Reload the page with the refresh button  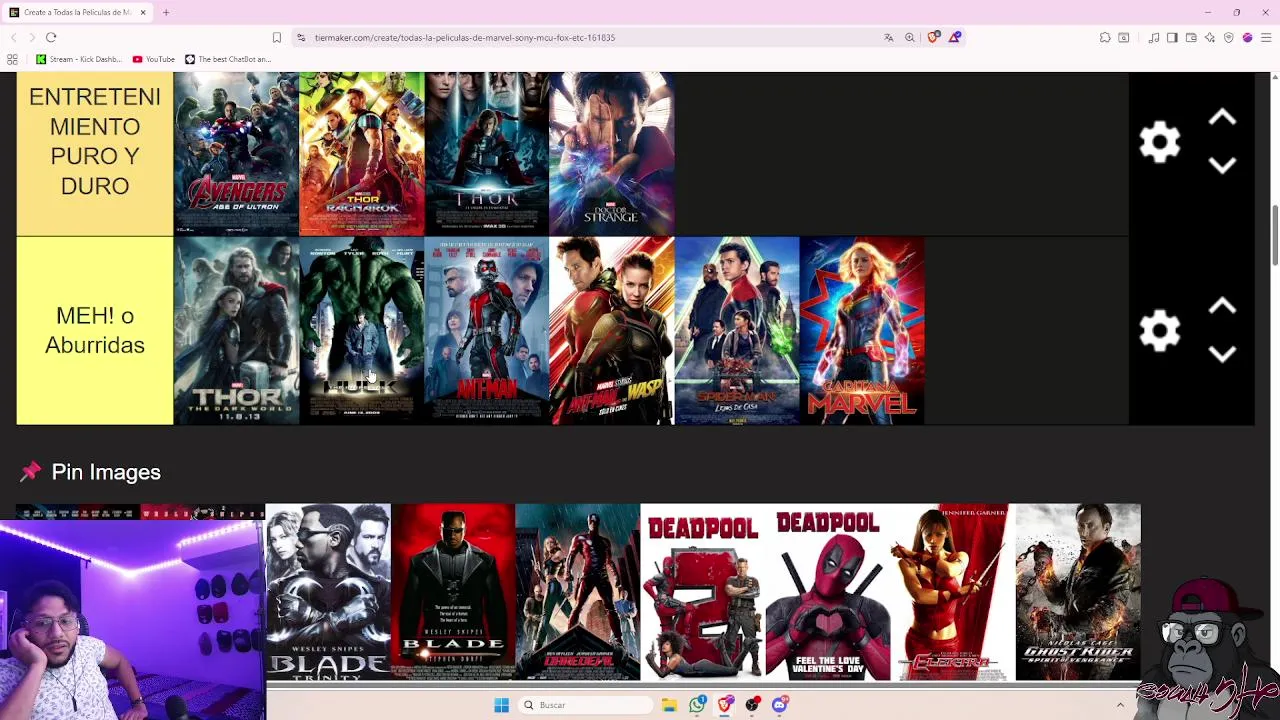pos(51,37)
